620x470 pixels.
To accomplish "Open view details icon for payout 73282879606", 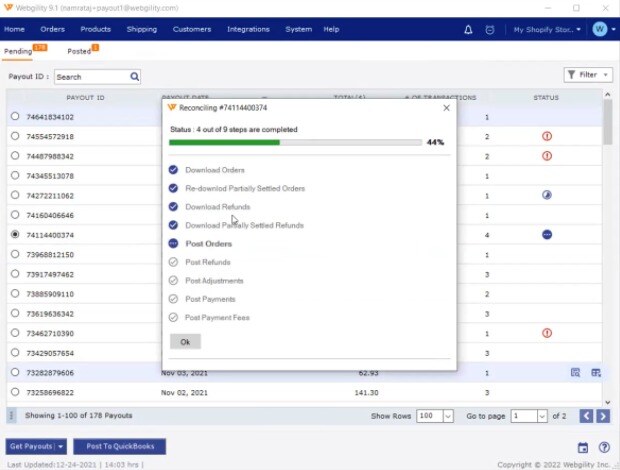I will click(575, 372).
